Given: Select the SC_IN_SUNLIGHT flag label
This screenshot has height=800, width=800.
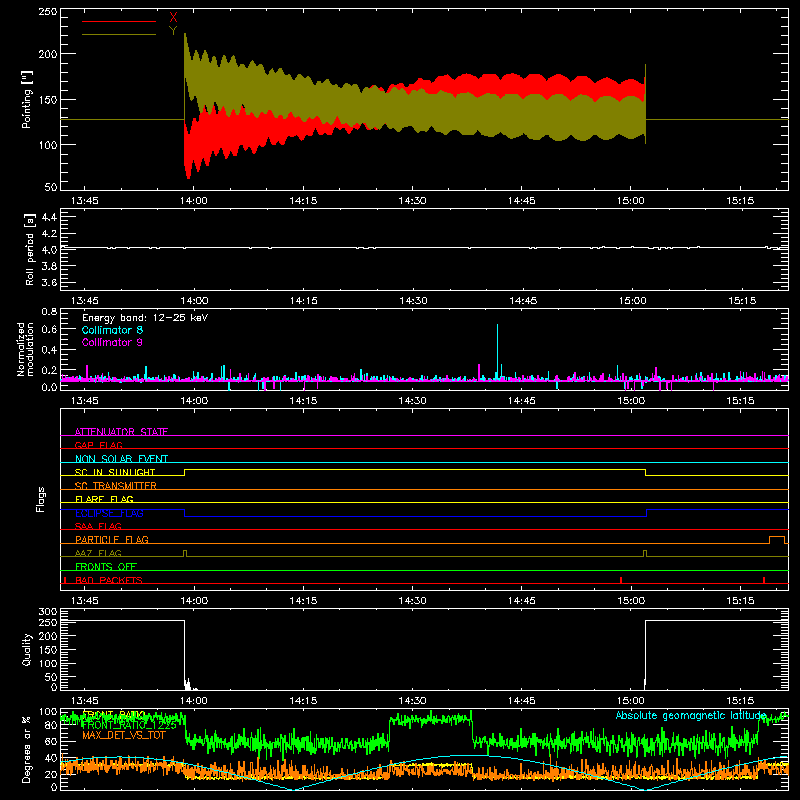Looking at the screenshot, I should pyautogui.click(x=115, y=472).
